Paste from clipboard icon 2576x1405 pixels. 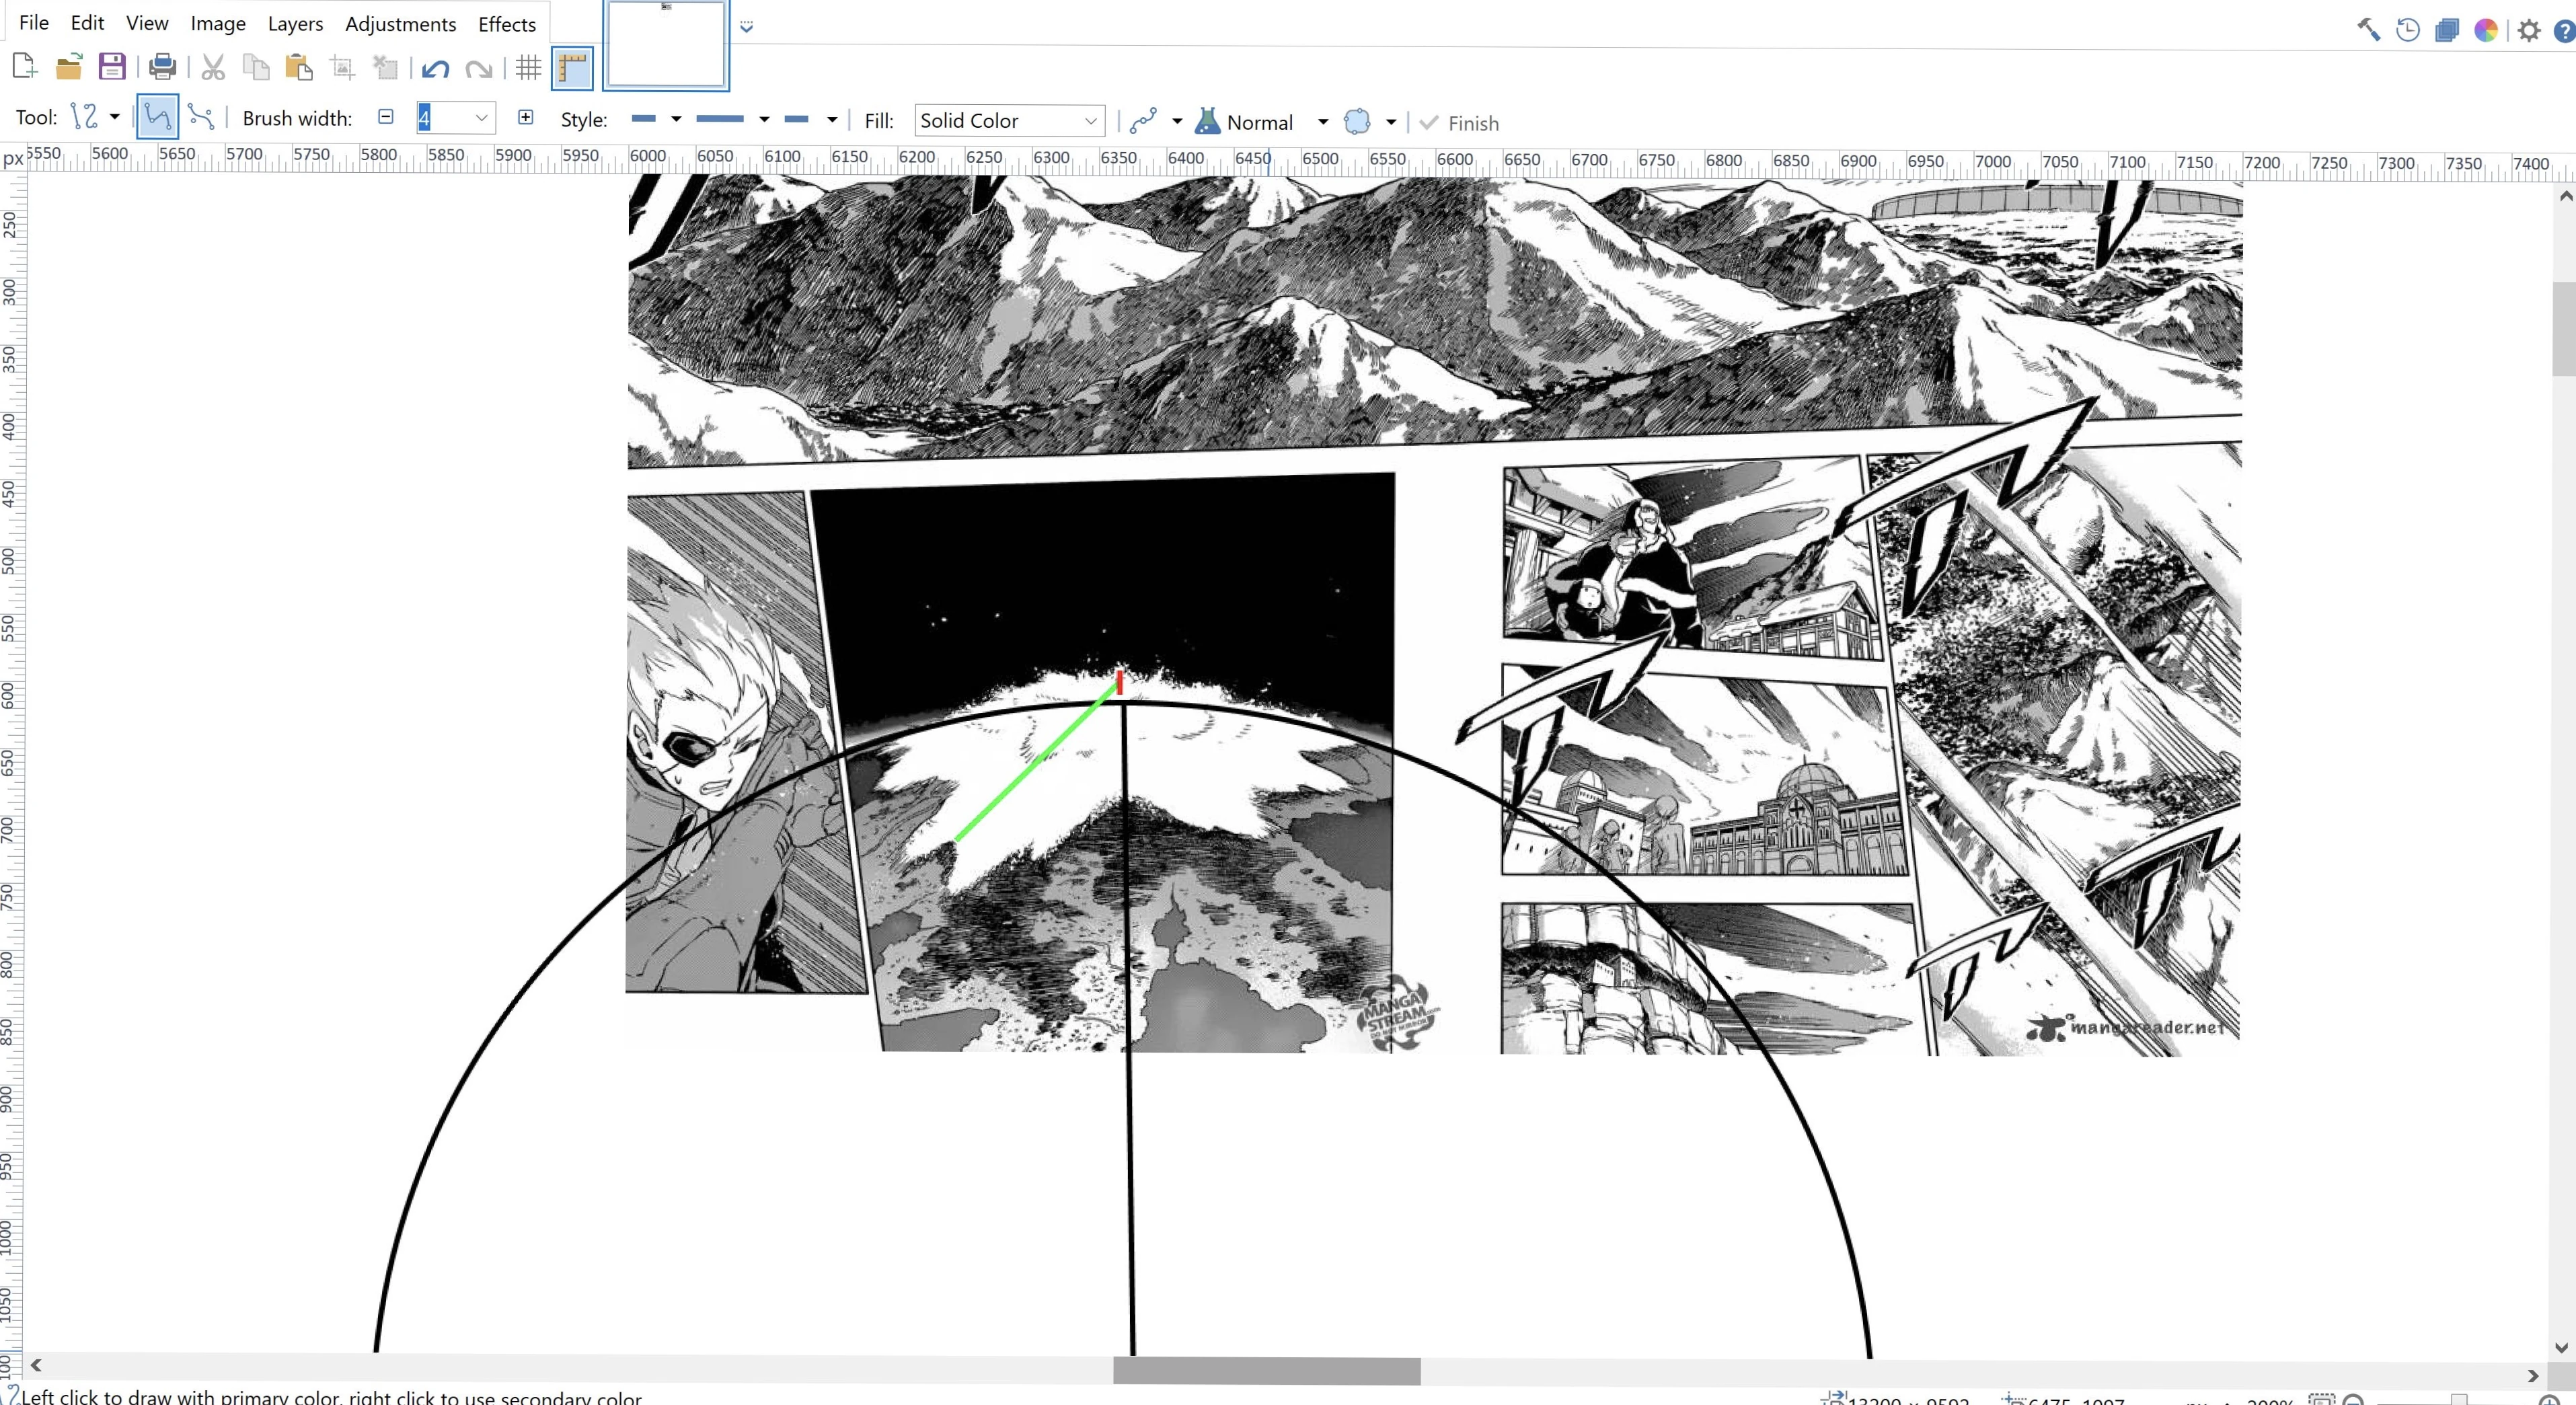298,67
